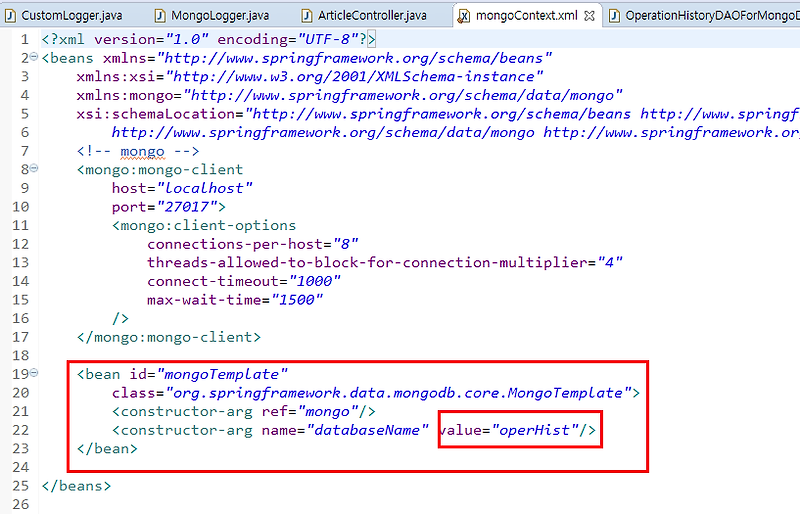Click the closing </bean> tag on line 23
The image size is (800, 514).
pyautogui.click(x=107, y=449)
